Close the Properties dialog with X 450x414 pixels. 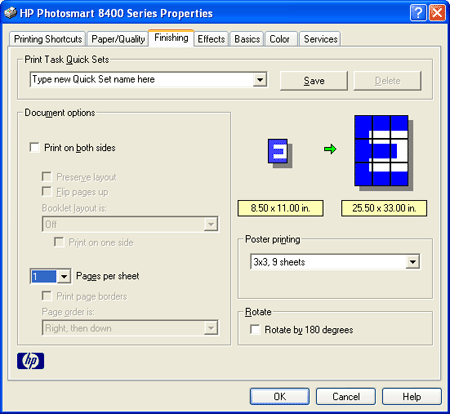(x=437, y=13)
